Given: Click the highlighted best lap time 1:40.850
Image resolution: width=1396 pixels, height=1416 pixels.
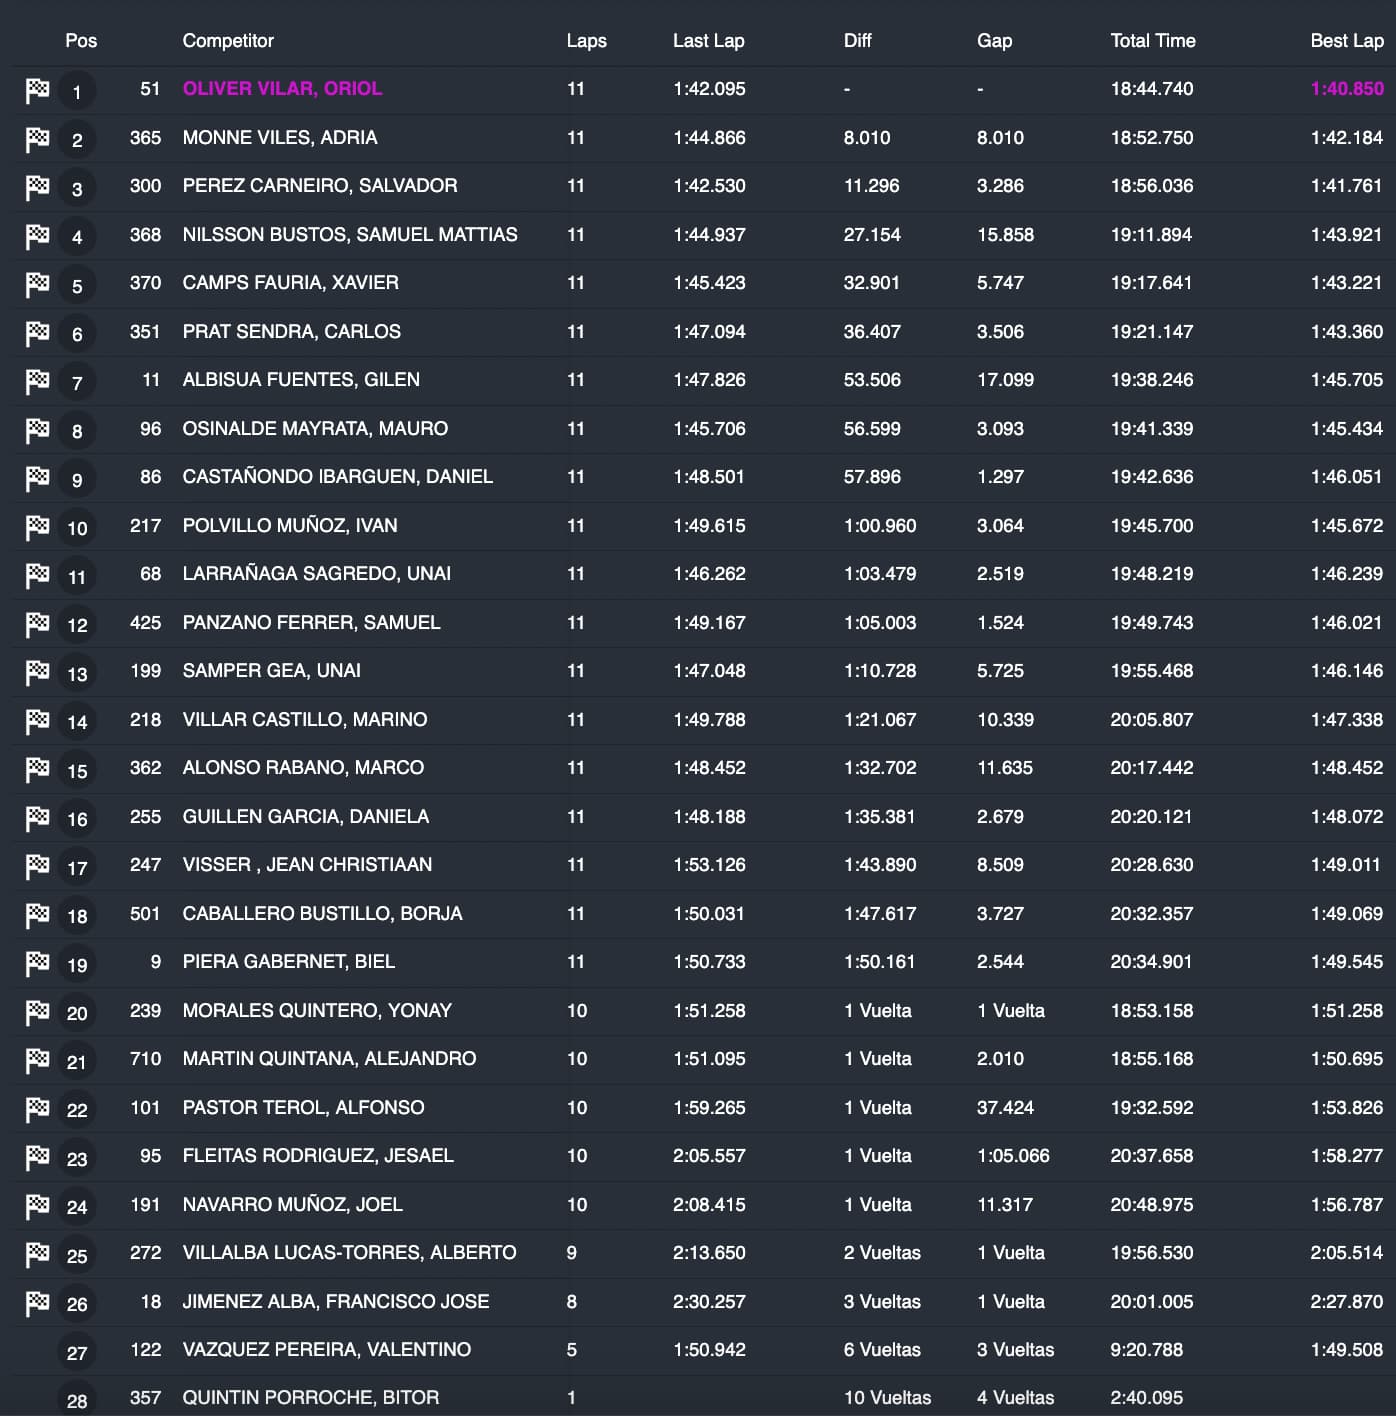Looking at the screenshot, I should [1346, 89].
